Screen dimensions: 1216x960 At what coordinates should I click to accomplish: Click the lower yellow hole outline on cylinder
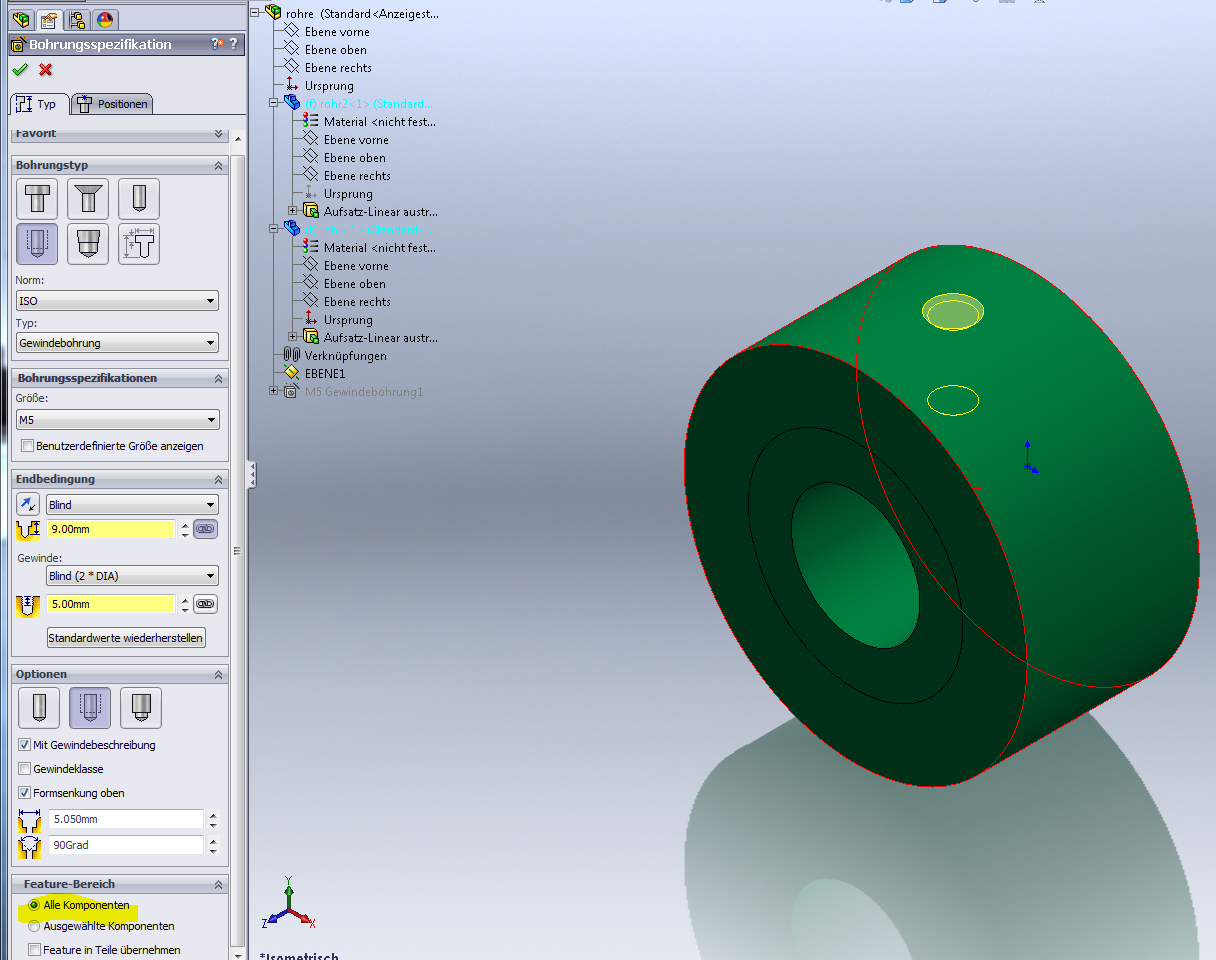(x=953, y=400)
